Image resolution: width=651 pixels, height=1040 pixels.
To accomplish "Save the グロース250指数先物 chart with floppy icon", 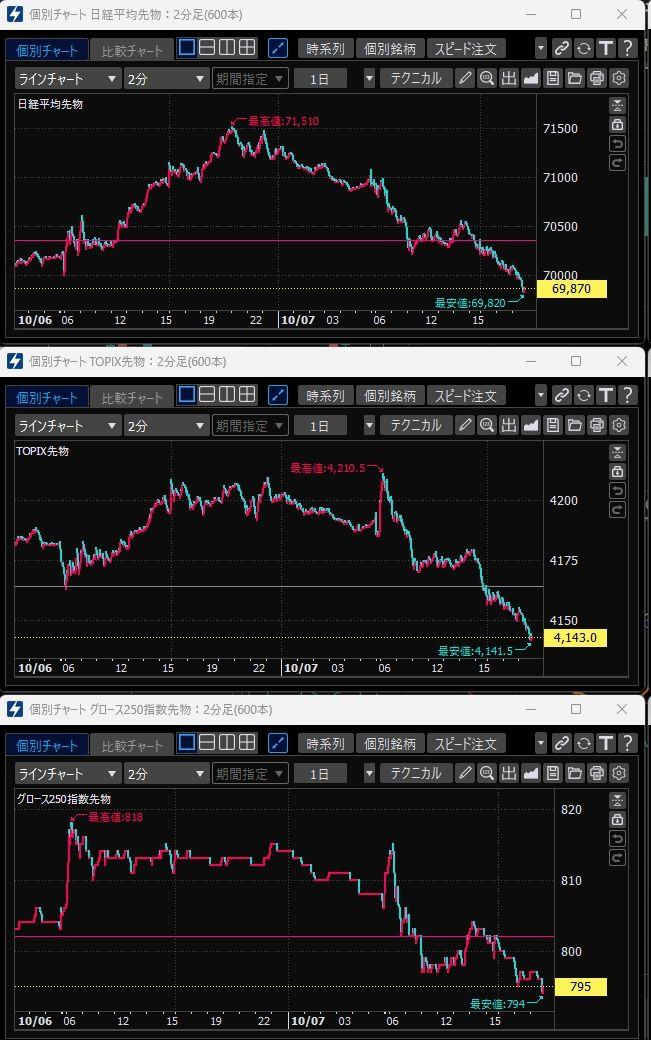I will pos(552,773).
